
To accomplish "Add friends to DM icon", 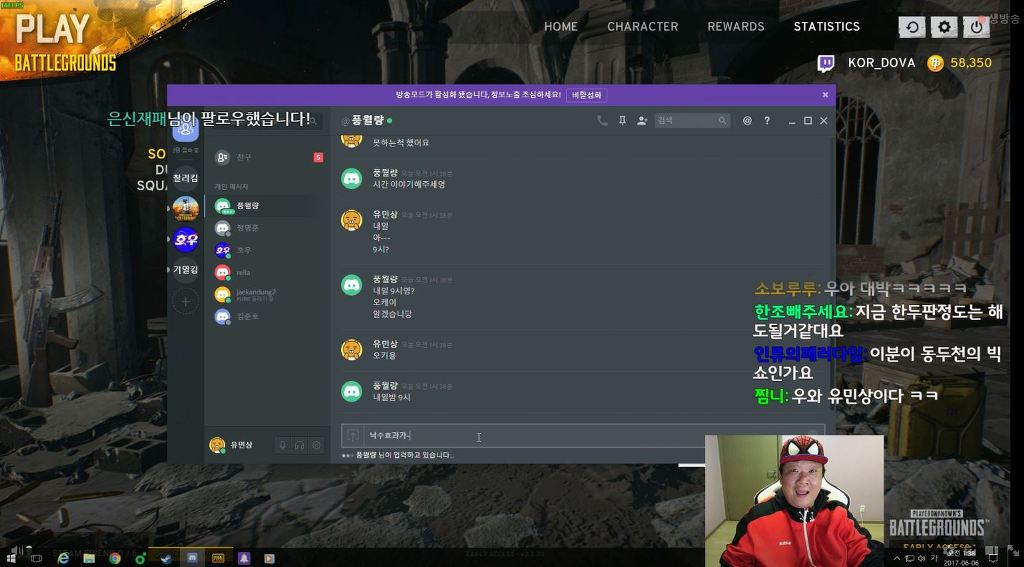I will pyautogui.click(x=642, y=121).
